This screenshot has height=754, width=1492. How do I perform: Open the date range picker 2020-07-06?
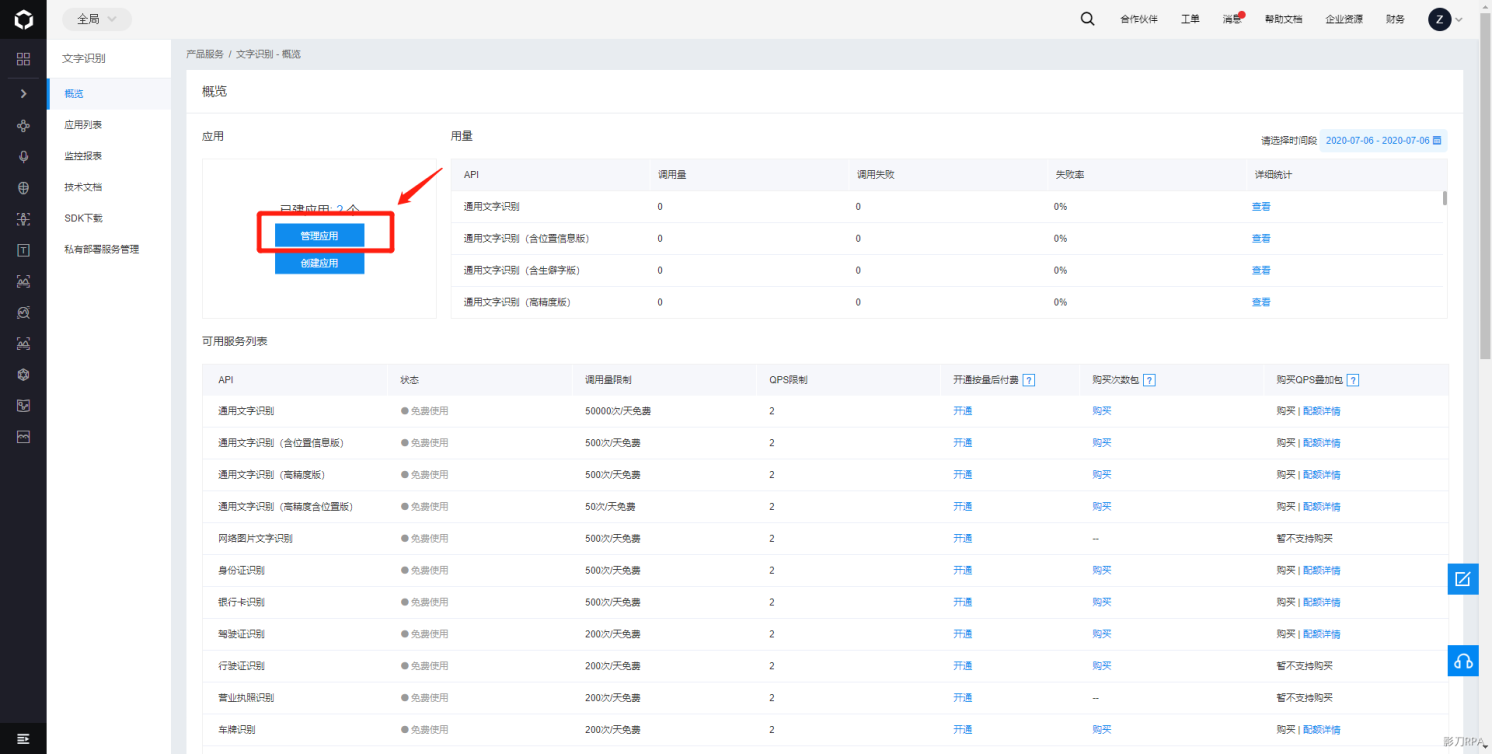1383,141
